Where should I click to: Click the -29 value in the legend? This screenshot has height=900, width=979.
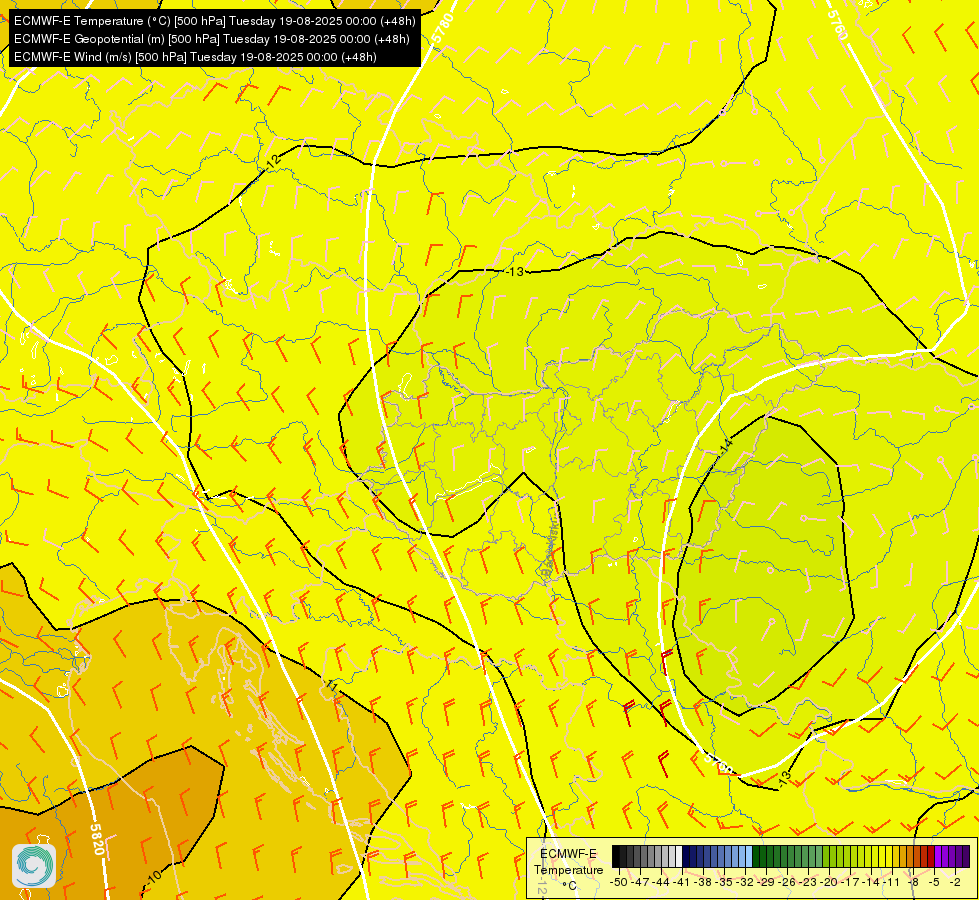coord(767,882)
